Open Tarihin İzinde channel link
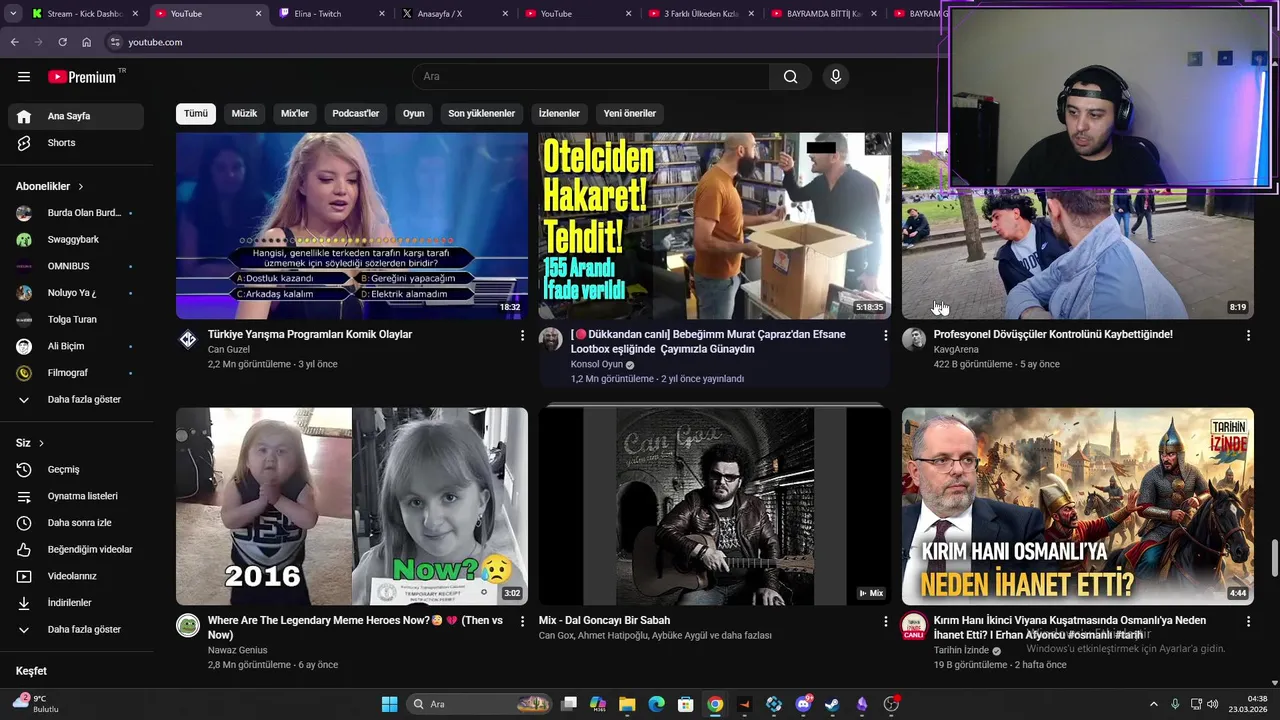 961,650
